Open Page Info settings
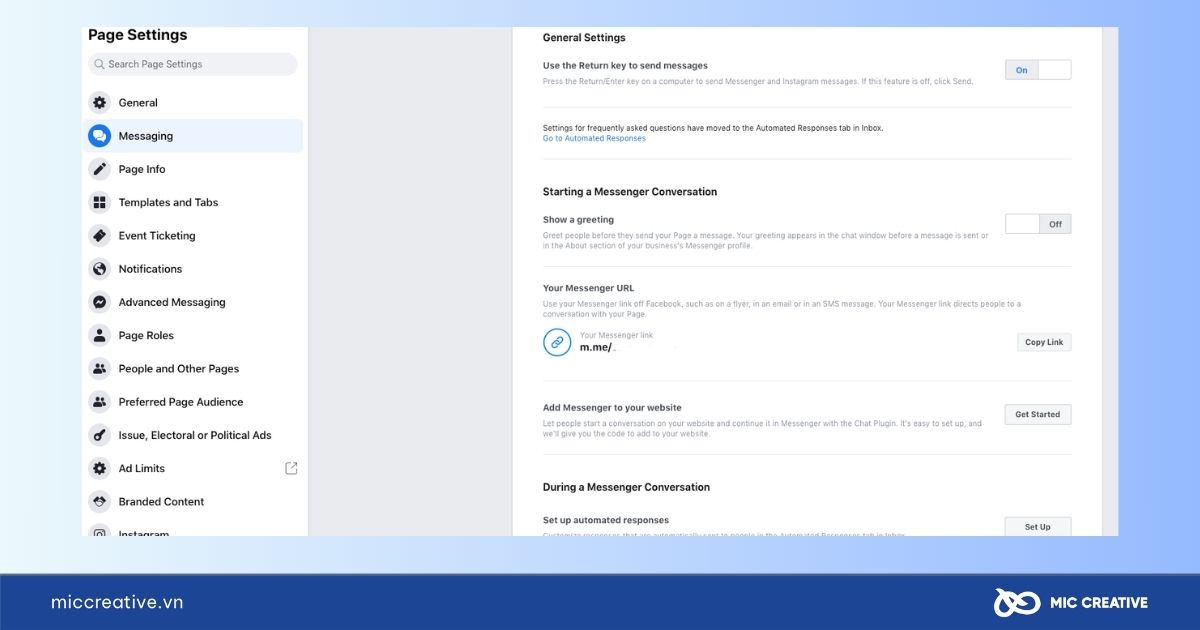Screen dimensions: 1200x630 (x=193, y=169)
